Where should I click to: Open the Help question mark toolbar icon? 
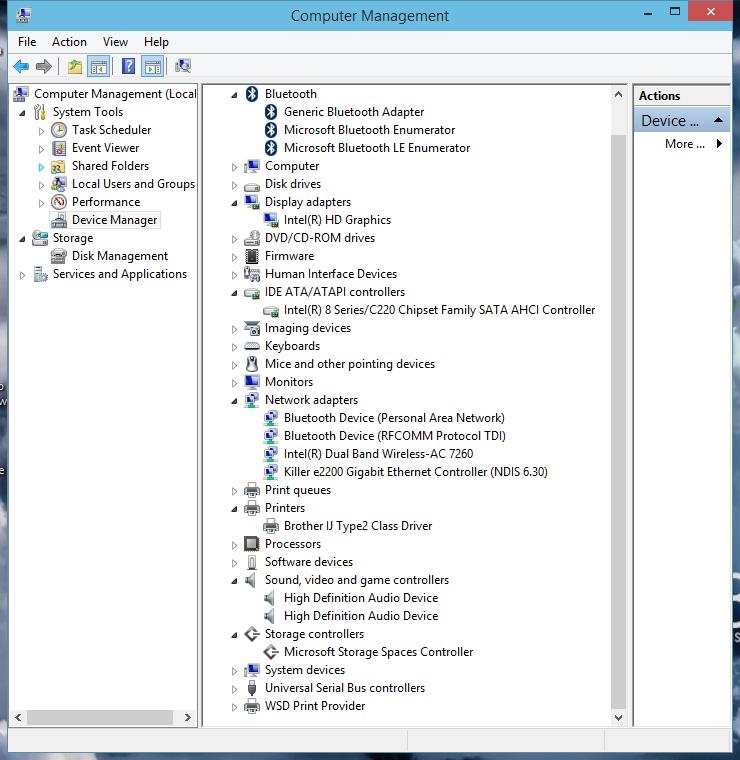click(x=128, y=66)
